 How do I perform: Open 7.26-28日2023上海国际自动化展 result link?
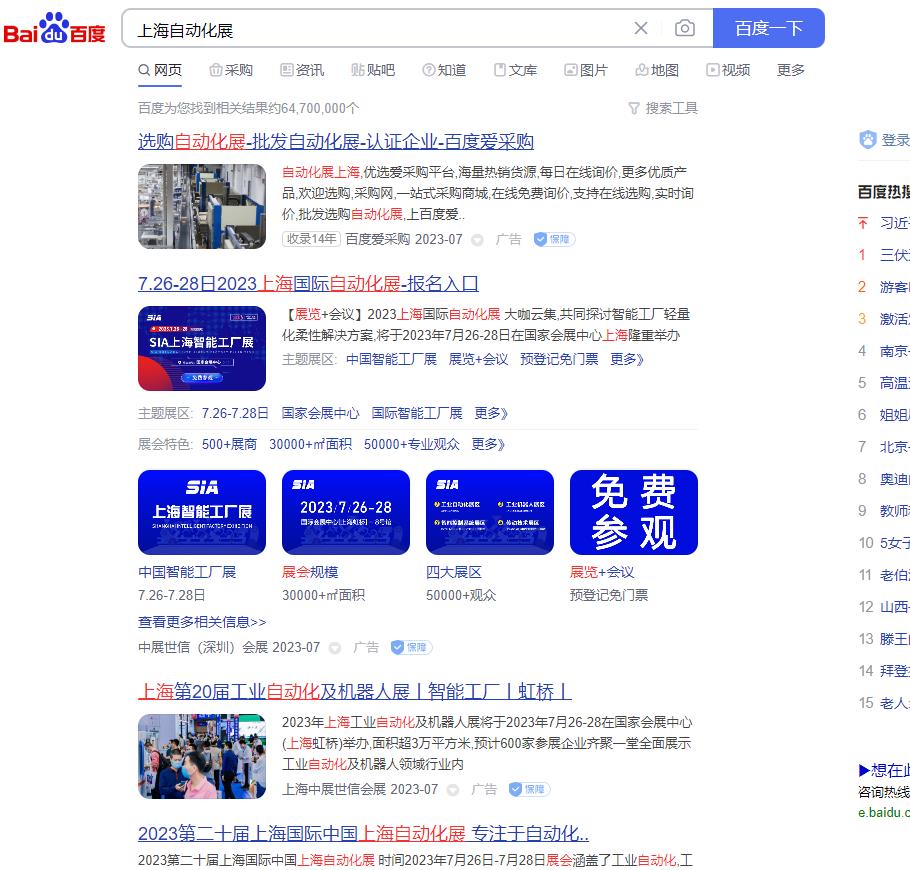(x=308, y=283)
